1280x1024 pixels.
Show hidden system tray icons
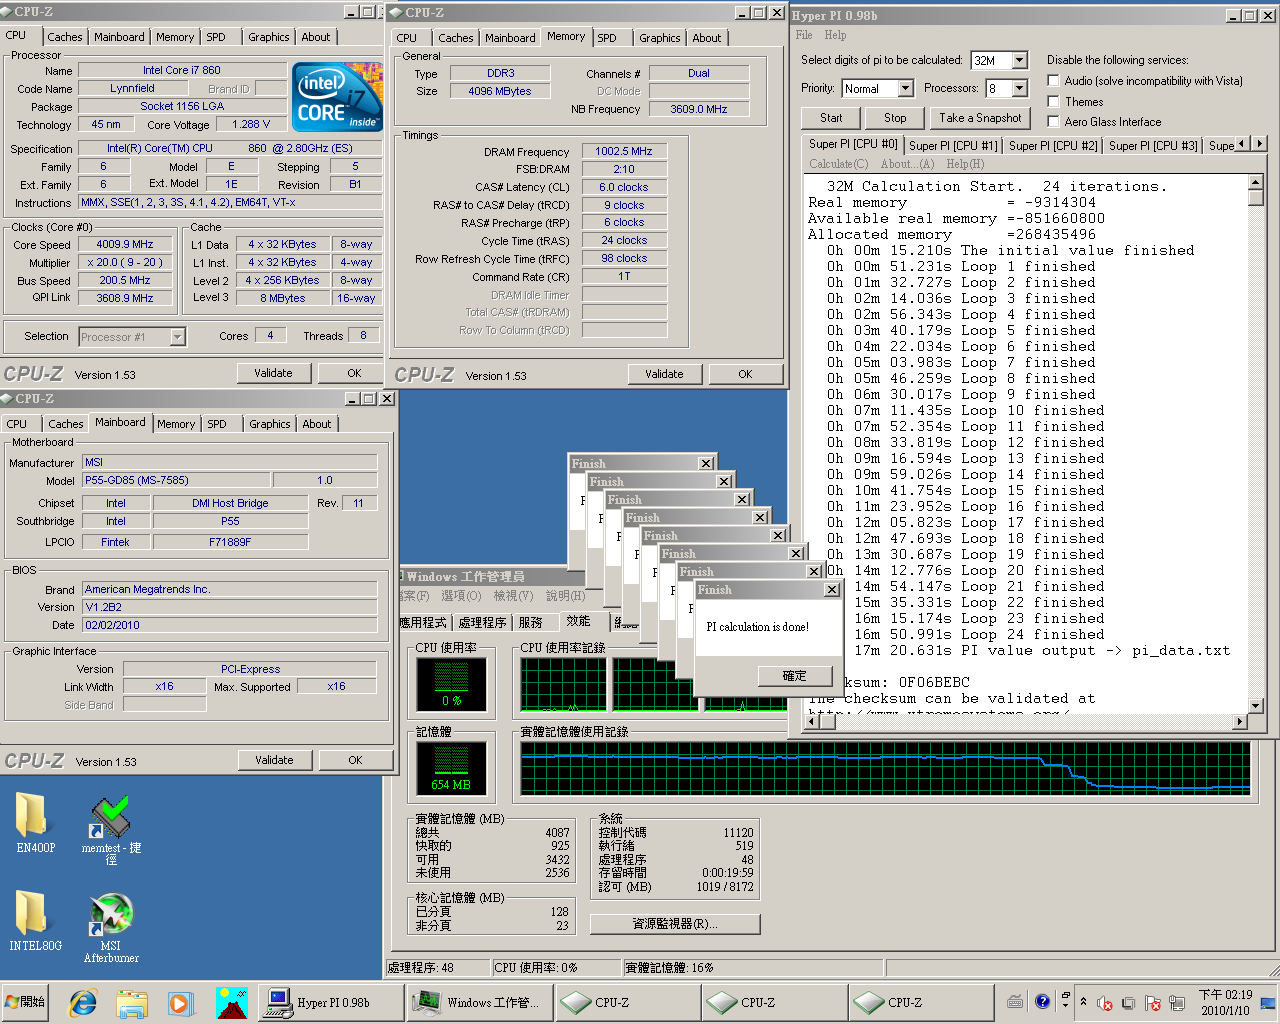tap(1083, 1002)
